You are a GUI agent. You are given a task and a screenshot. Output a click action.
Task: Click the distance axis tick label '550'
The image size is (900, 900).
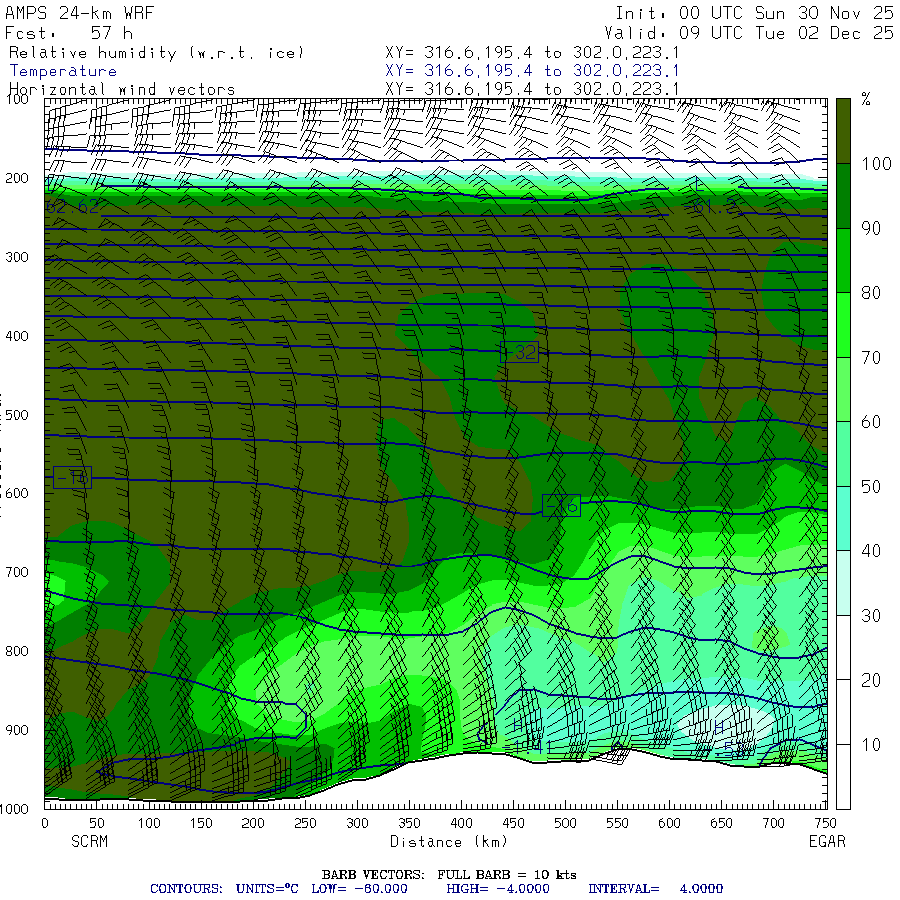(x=617, y=823)
